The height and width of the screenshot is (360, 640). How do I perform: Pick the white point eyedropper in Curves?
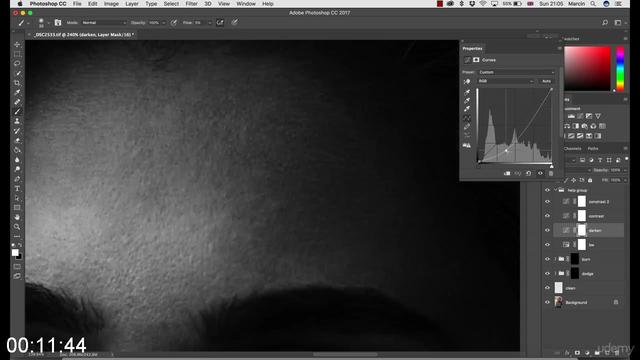click(x=467, y=109)
